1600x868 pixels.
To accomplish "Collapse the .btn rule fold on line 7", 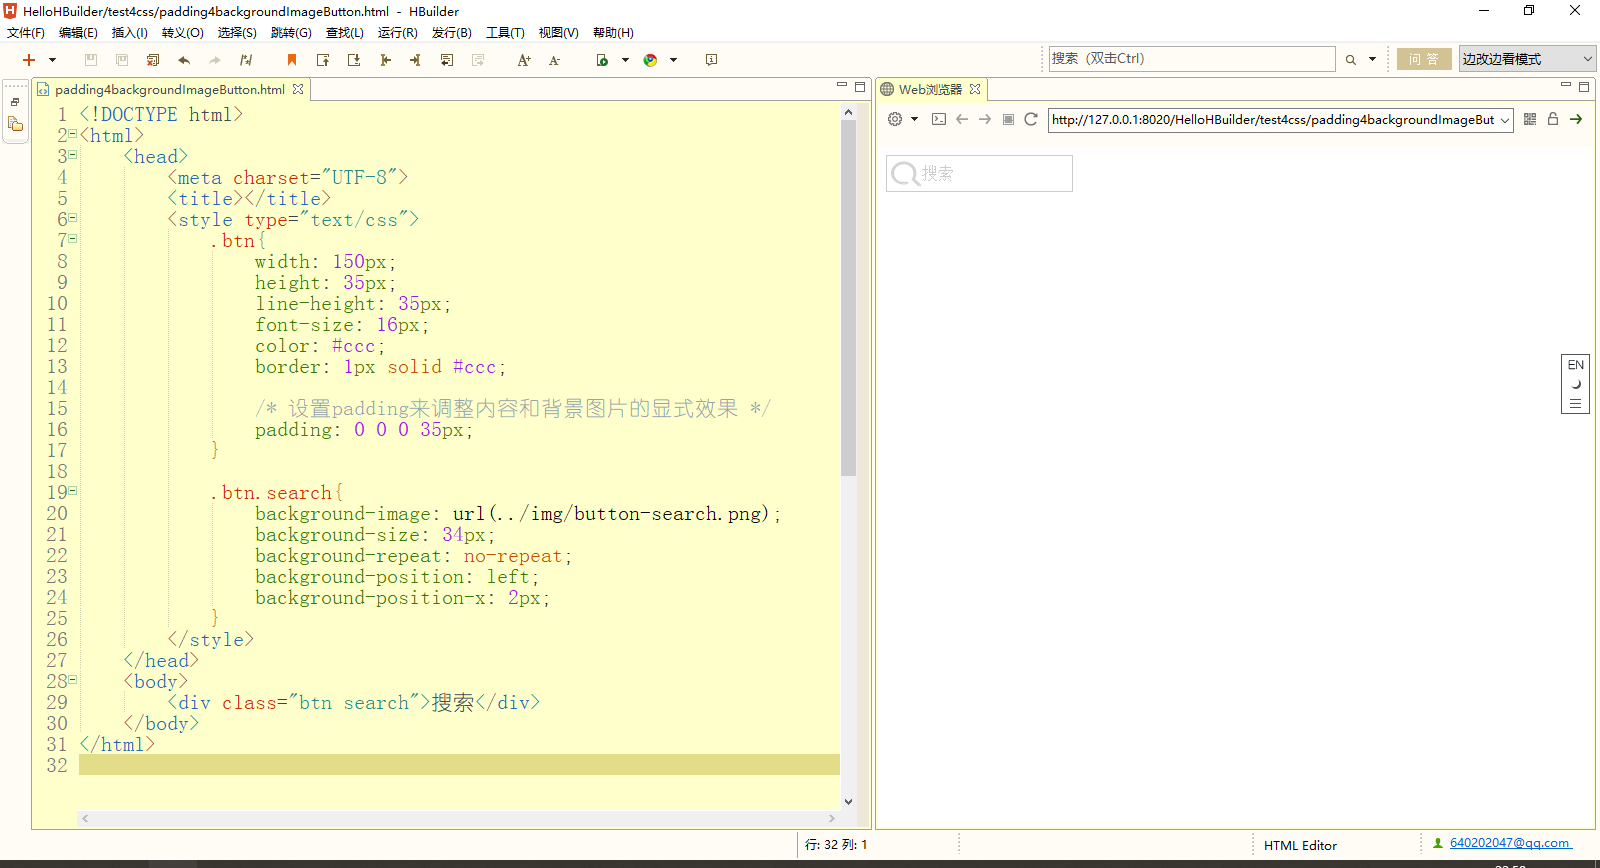I will point(73,239).
